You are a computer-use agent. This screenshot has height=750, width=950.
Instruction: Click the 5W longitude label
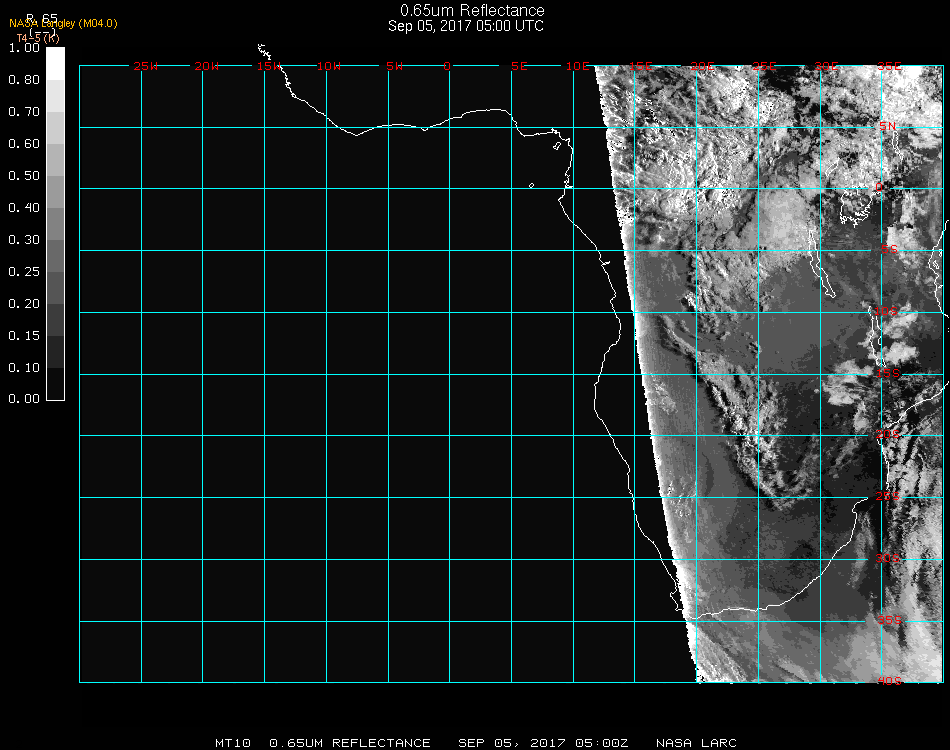394,66
